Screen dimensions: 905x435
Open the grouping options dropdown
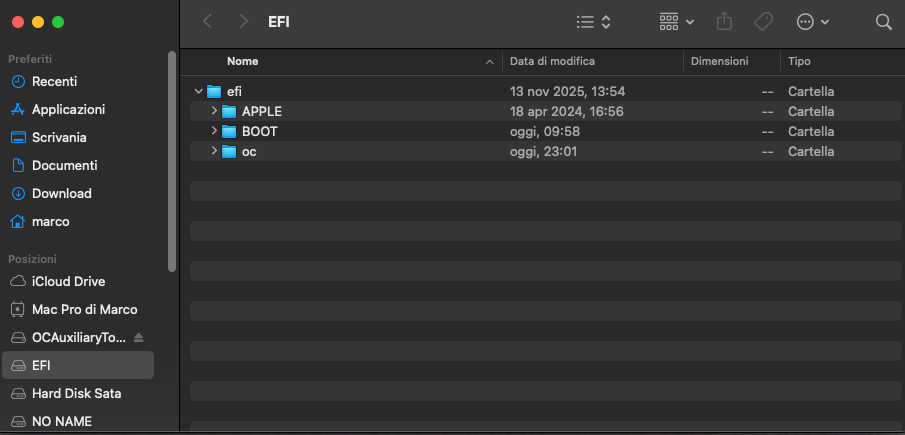point(677,21)
